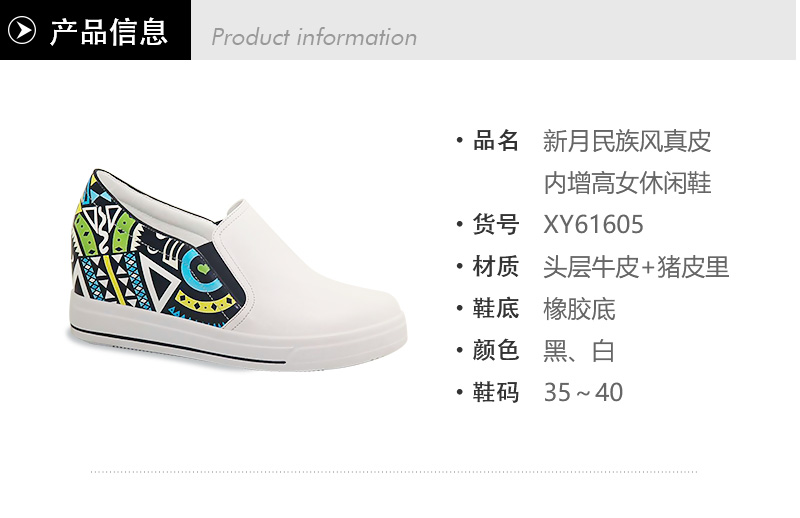This screenshot has height=518, width=800.
Task: Click the item number XY61605
Action: pyautogui.click(x=593, y=225)
